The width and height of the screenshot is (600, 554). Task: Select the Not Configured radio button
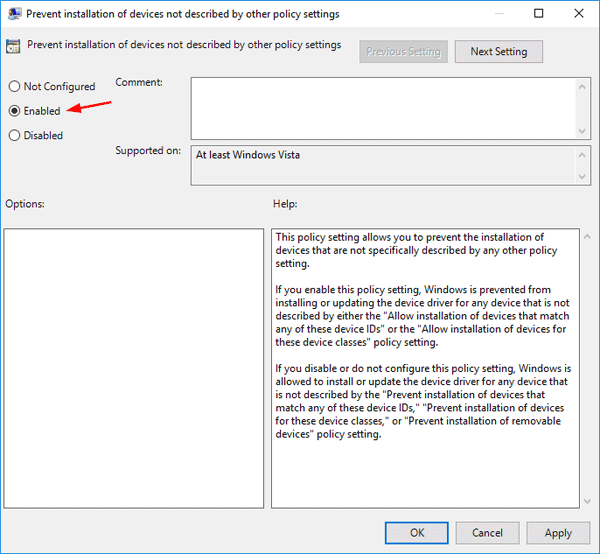tap(14, 87)
